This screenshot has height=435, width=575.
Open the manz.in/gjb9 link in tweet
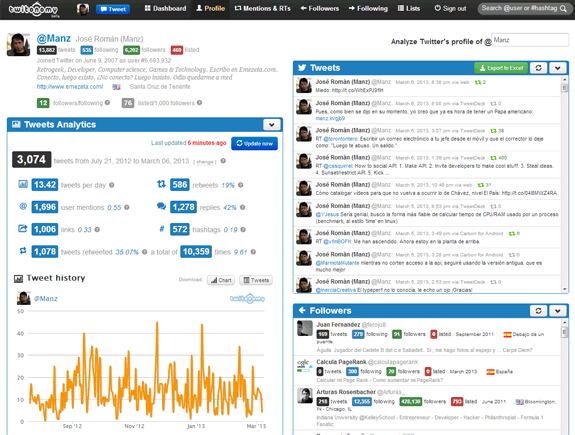[330, 118]
